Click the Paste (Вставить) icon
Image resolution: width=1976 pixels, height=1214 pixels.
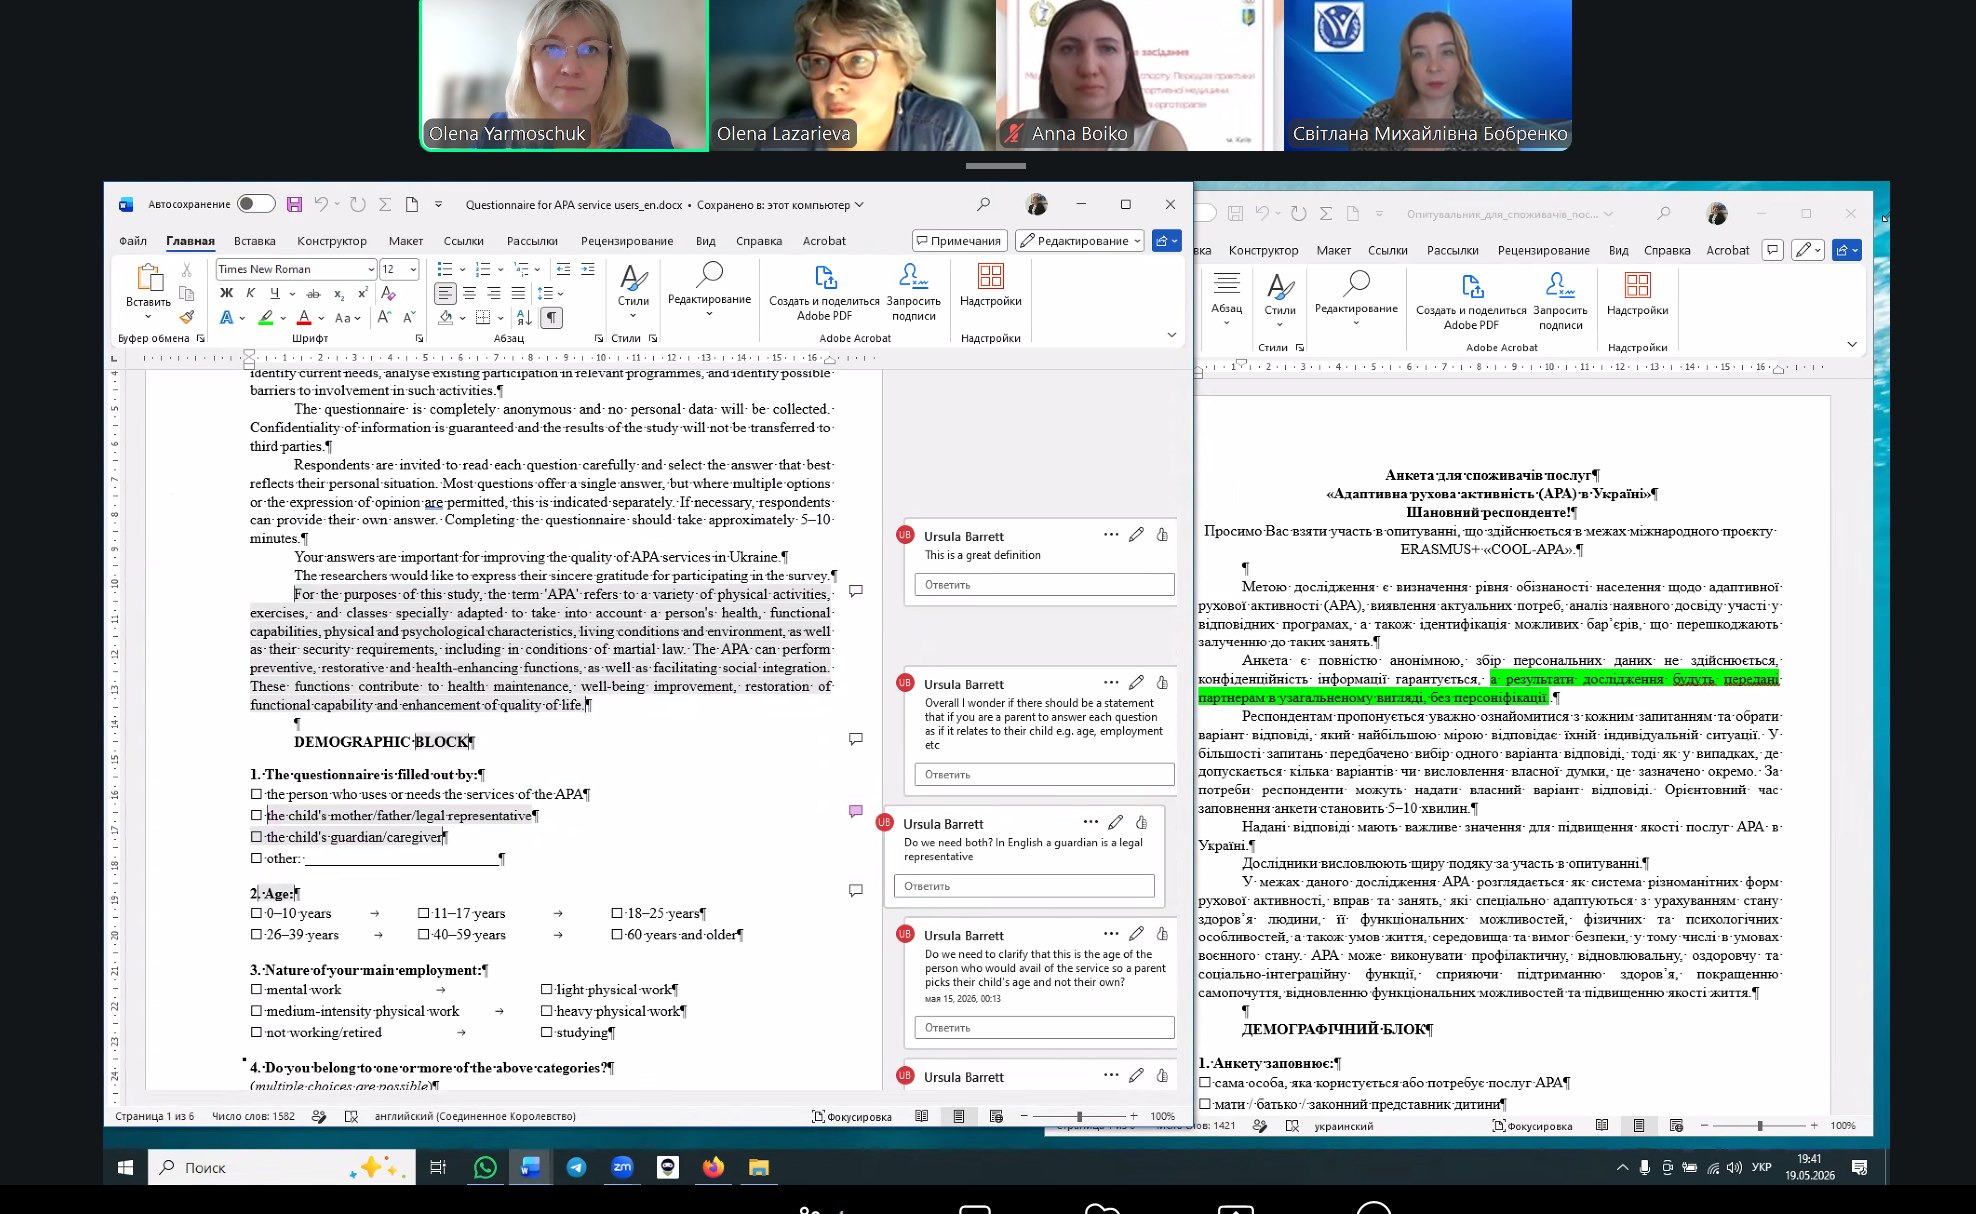coord(149,278)
